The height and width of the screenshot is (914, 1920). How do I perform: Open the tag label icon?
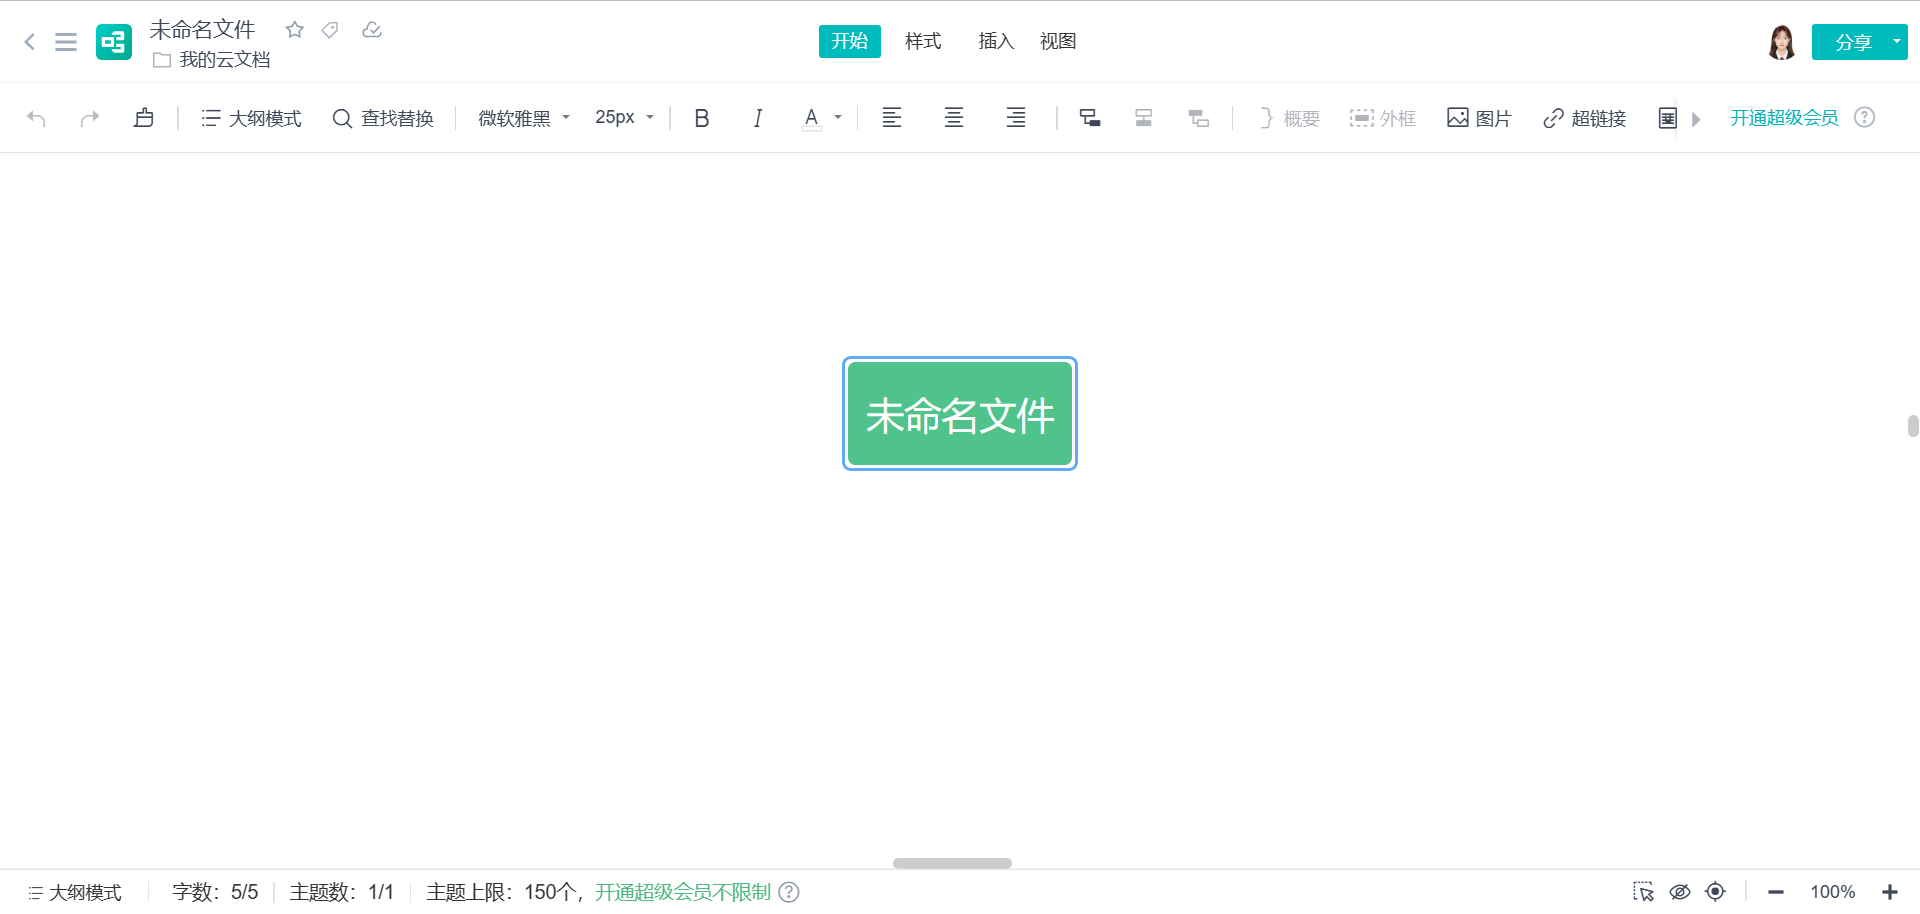coord(330,30)
